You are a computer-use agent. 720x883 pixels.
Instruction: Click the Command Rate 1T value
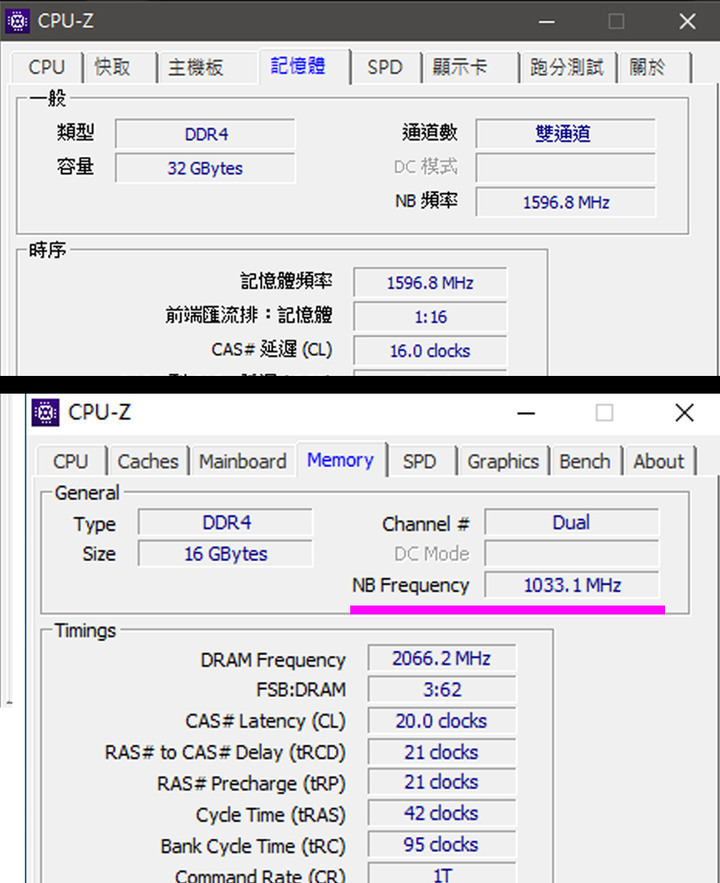[x=441, y=873]
